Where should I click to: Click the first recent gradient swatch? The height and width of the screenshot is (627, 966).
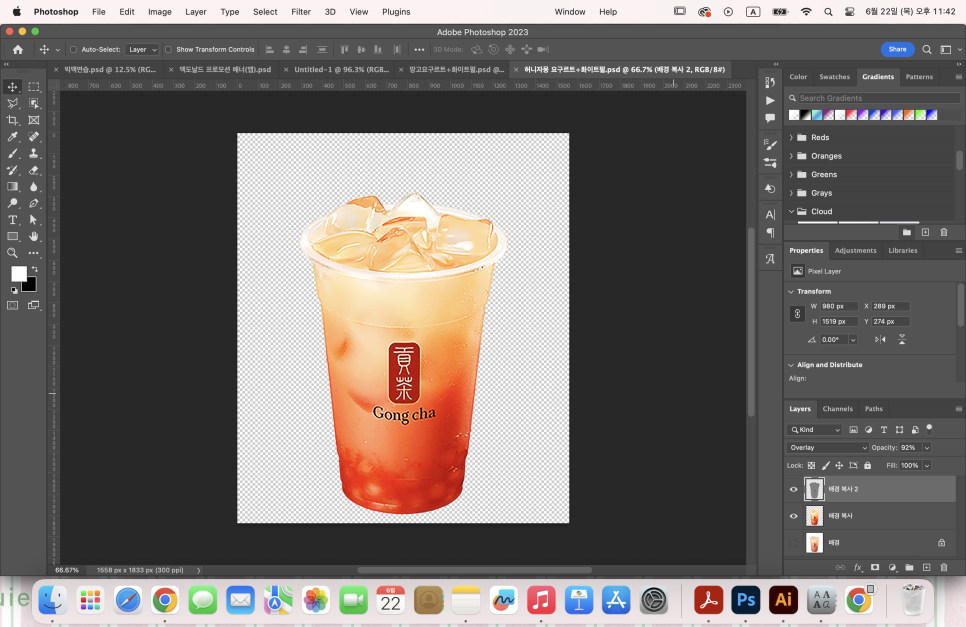coord(794,115)
